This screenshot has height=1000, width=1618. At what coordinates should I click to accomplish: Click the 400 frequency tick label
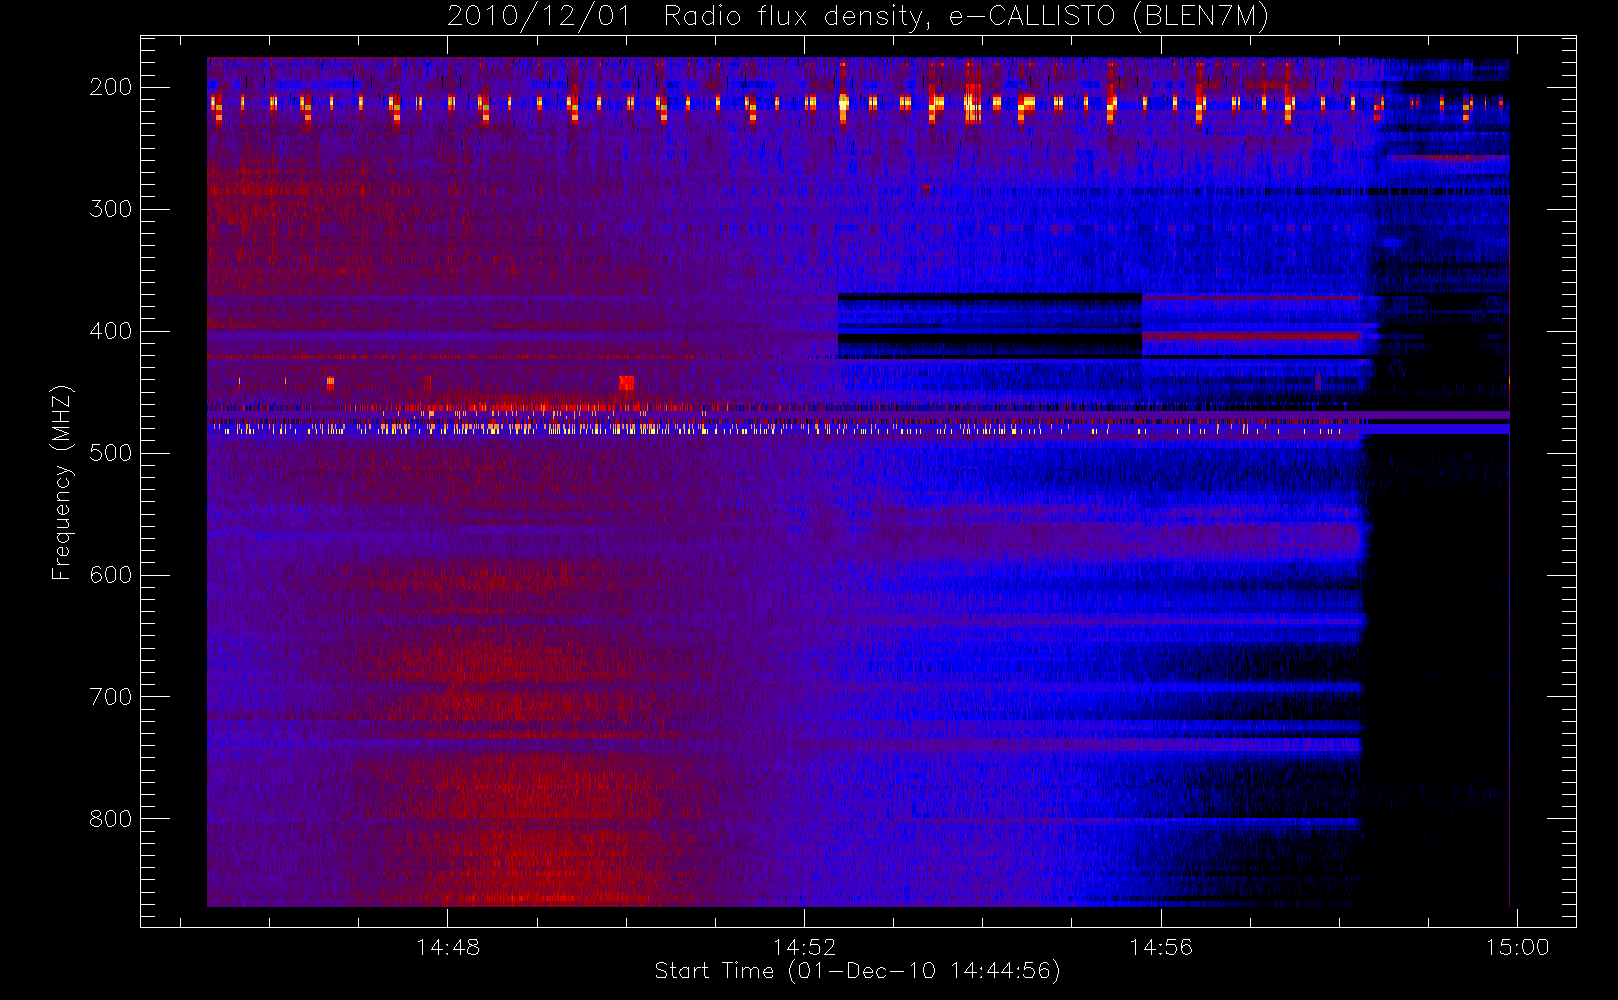click(111, 331)
